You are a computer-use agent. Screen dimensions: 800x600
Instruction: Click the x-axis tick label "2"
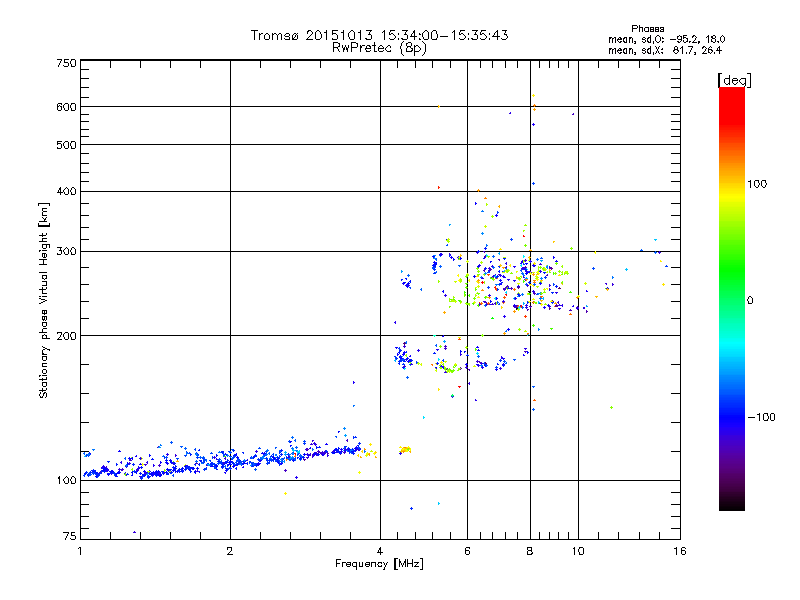pyautogui.click(x=230, y=551)
